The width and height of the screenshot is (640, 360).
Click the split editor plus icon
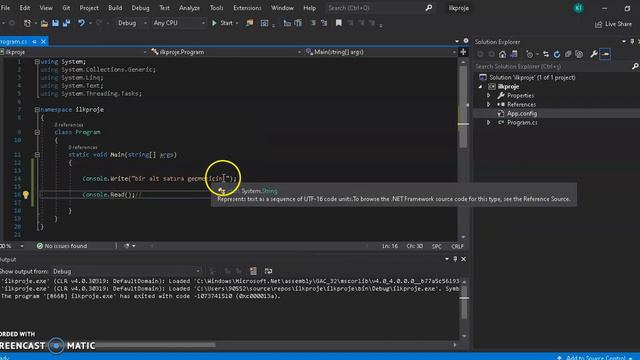click(463, 52)
